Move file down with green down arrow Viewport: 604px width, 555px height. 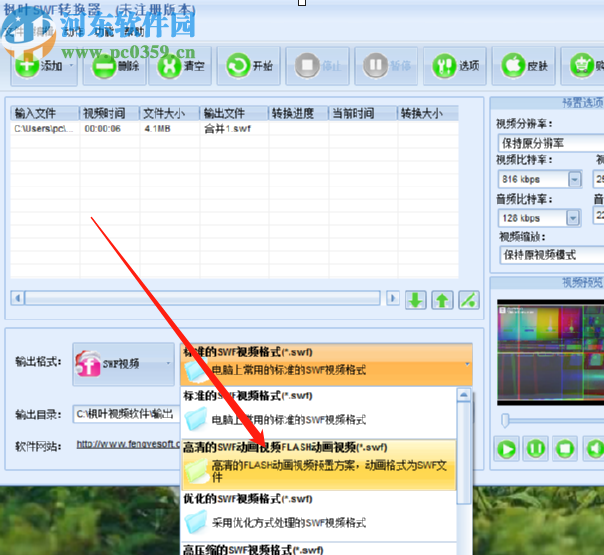[416, 300]
